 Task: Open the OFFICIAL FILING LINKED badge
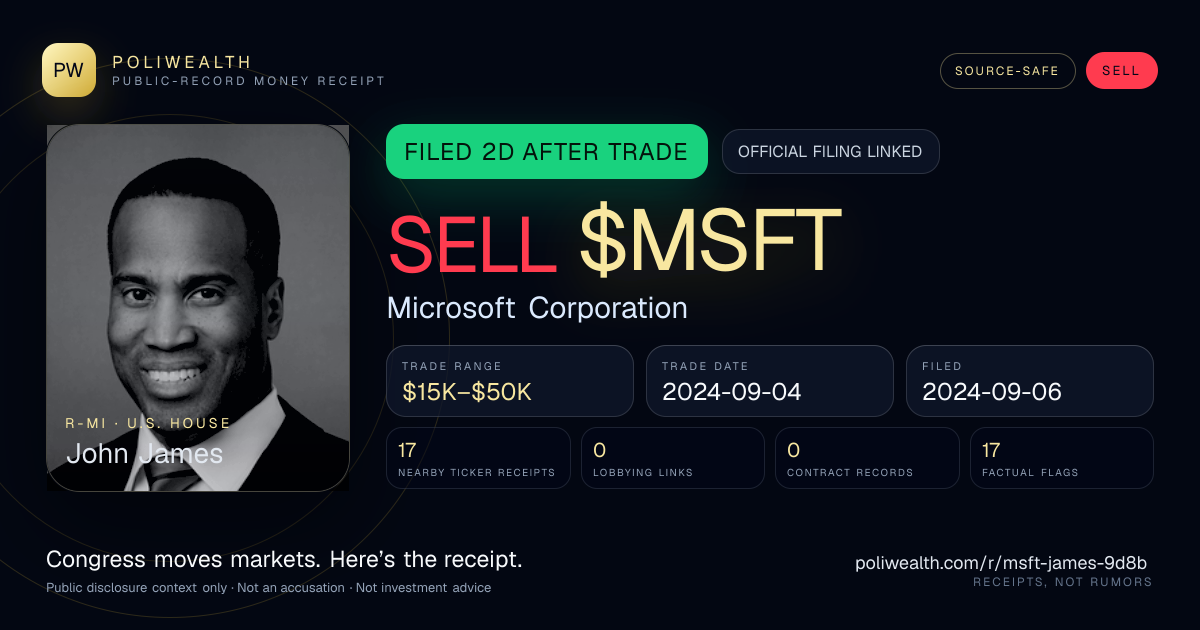pyautogui.click(x=830, y=152)
